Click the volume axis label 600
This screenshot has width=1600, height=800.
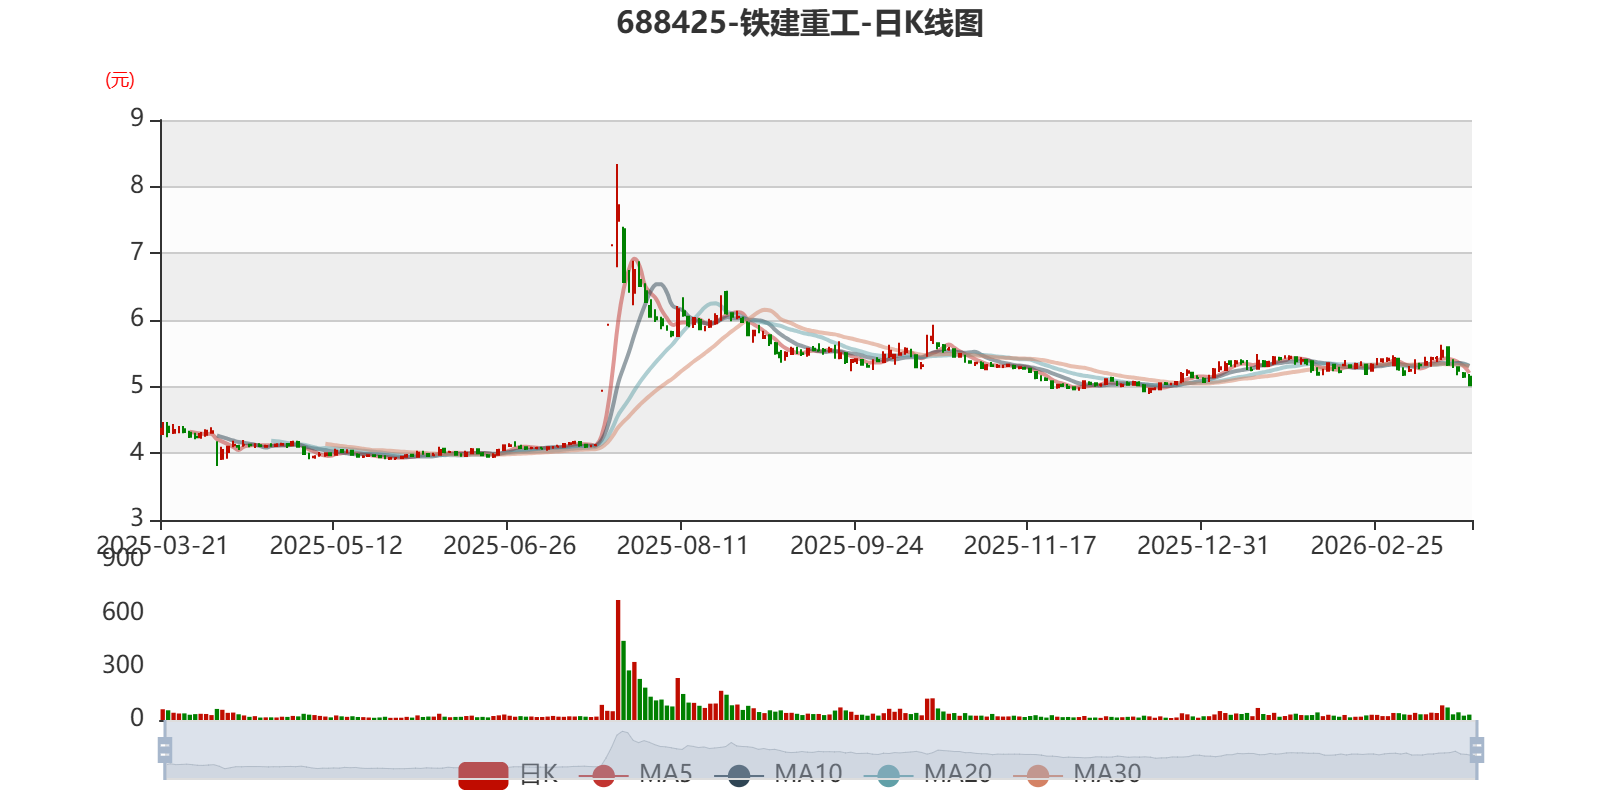(123, 611)
